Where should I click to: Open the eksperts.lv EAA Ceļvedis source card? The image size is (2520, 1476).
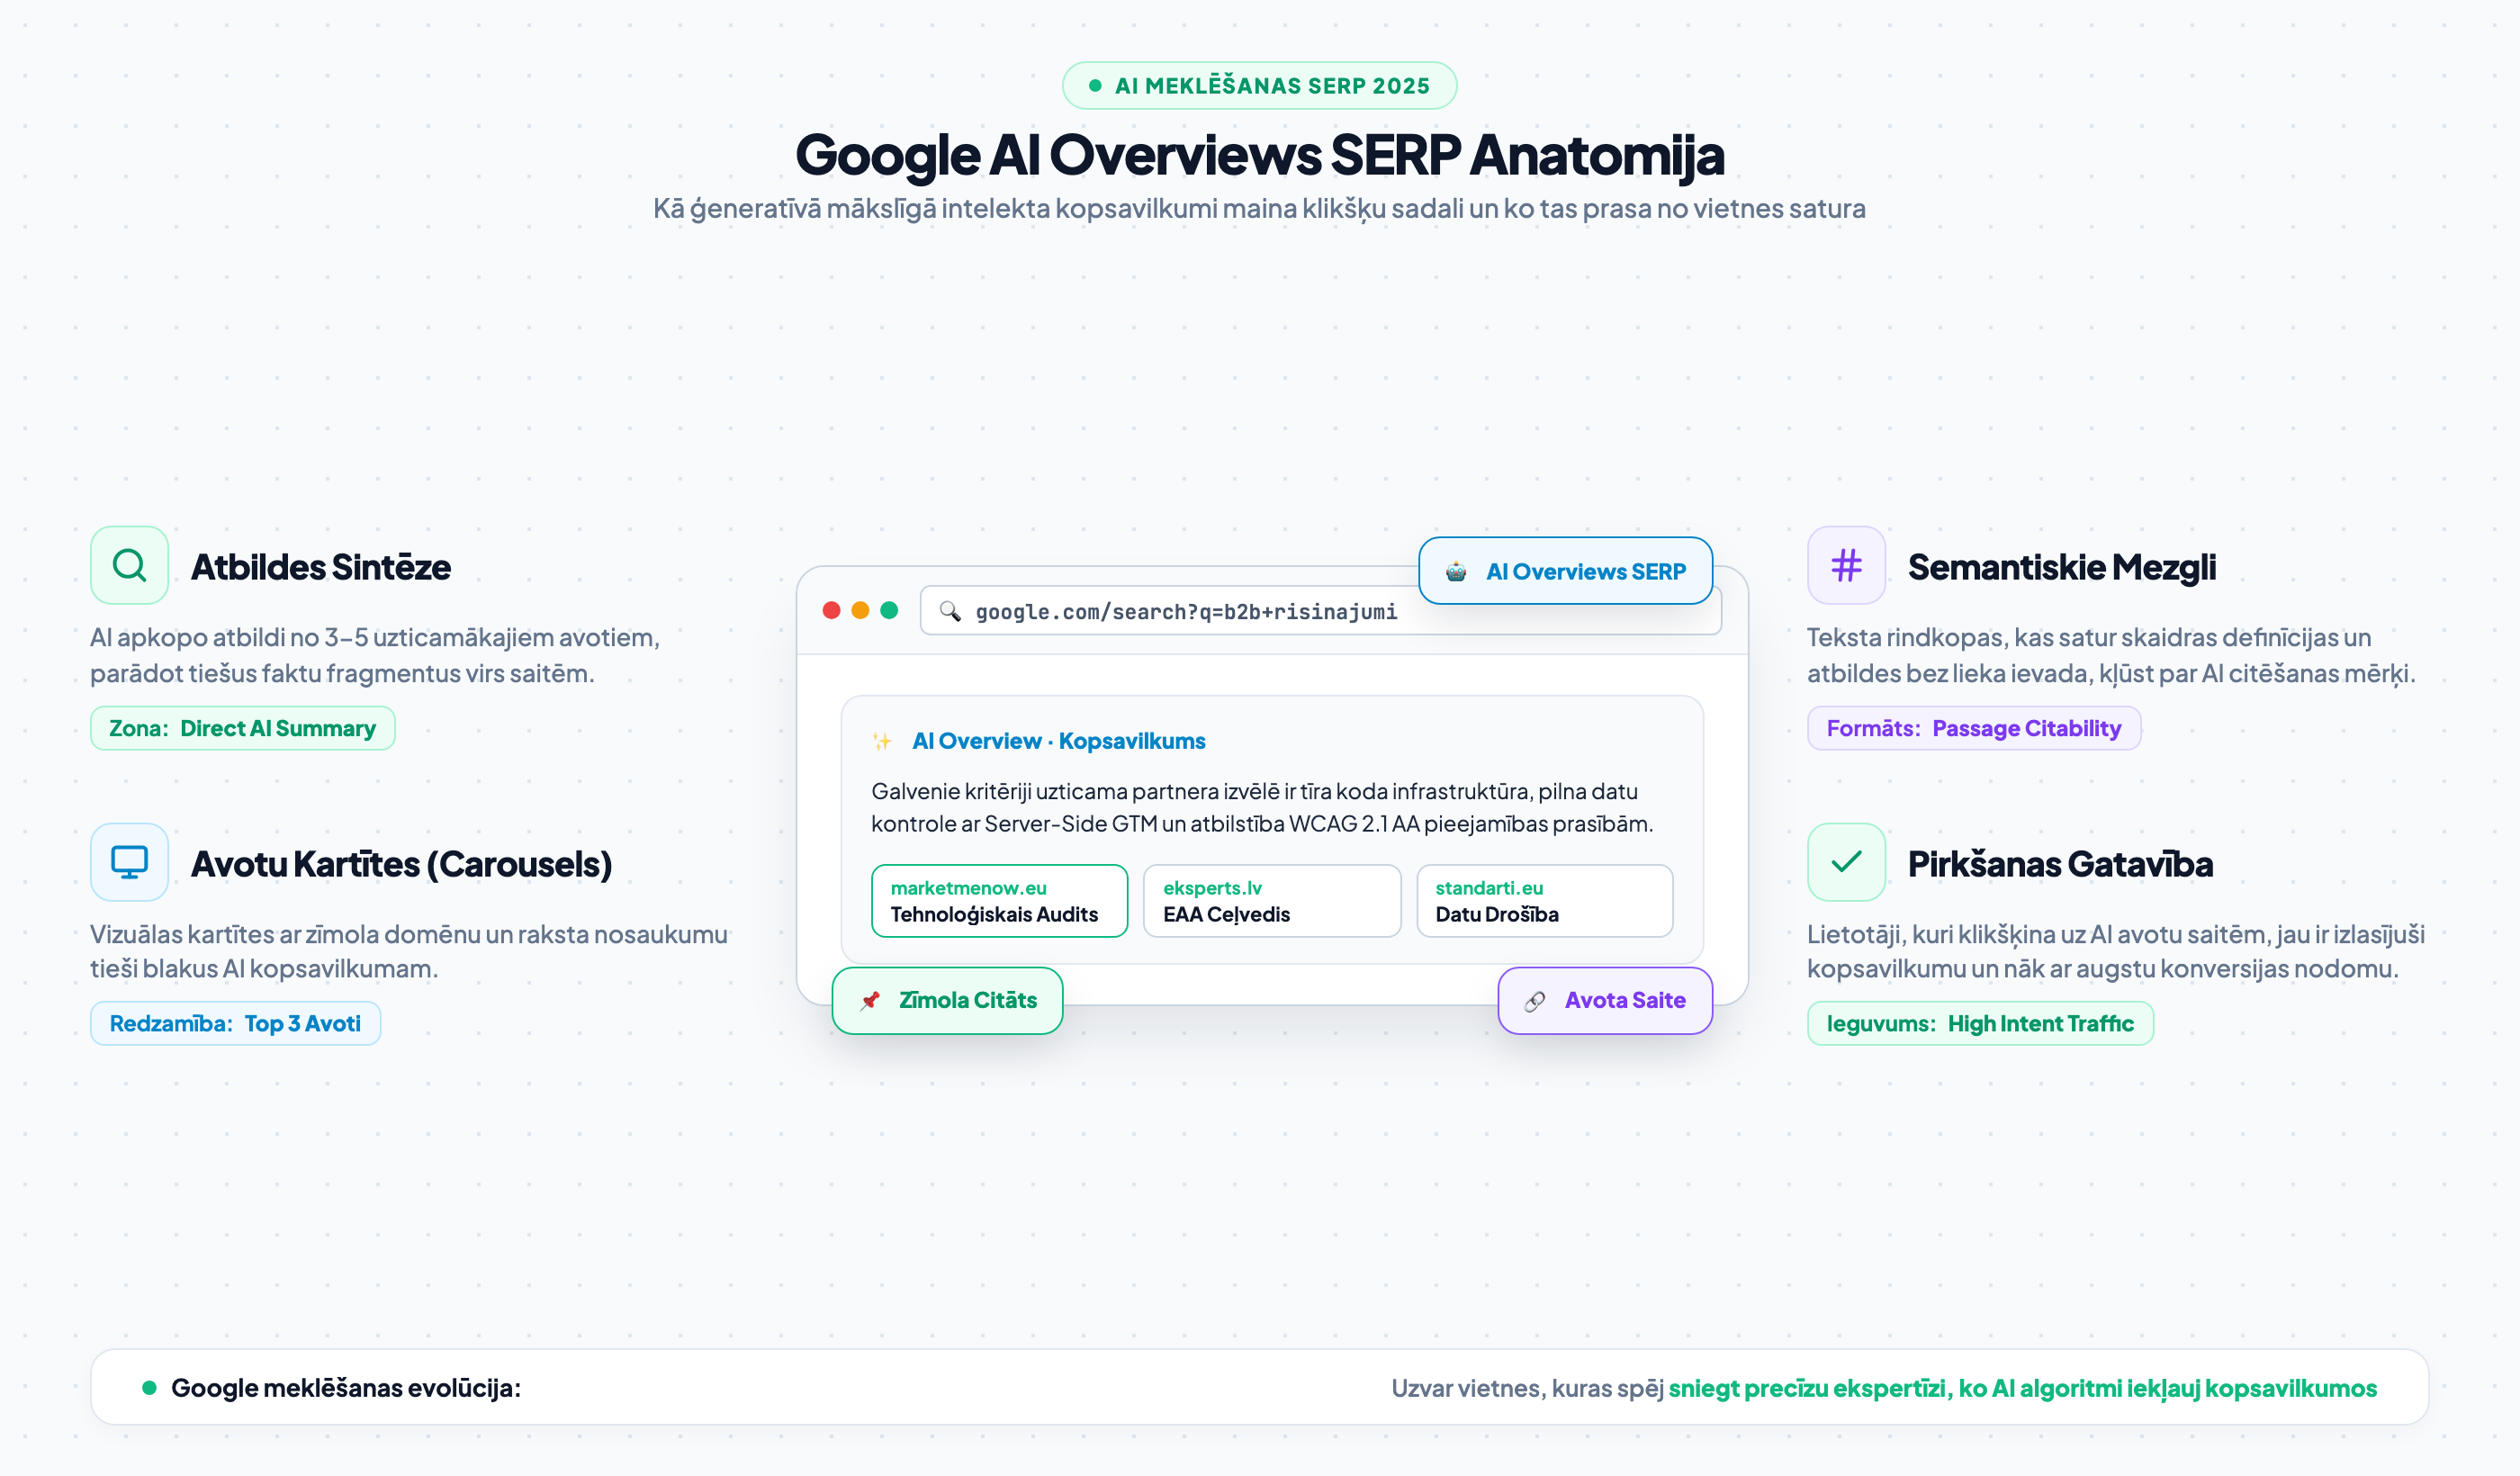pyautogui.click(x=1272, y=901)
